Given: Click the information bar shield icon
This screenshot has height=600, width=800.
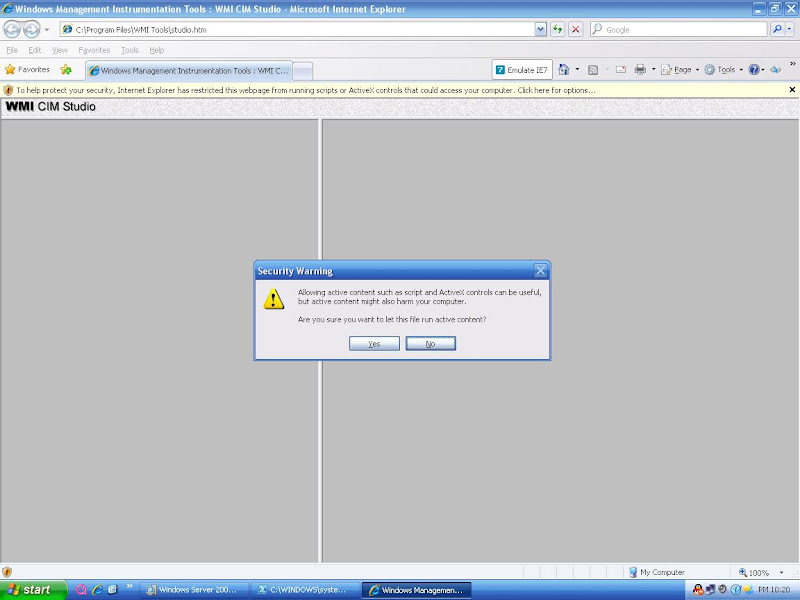Looking at the screenshot, I should tap(8, 90).
